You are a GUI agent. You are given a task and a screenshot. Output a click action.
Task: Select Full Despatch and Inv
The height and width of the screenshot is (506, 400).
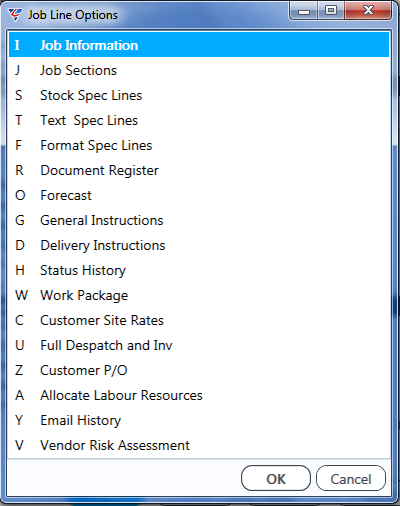199,345
